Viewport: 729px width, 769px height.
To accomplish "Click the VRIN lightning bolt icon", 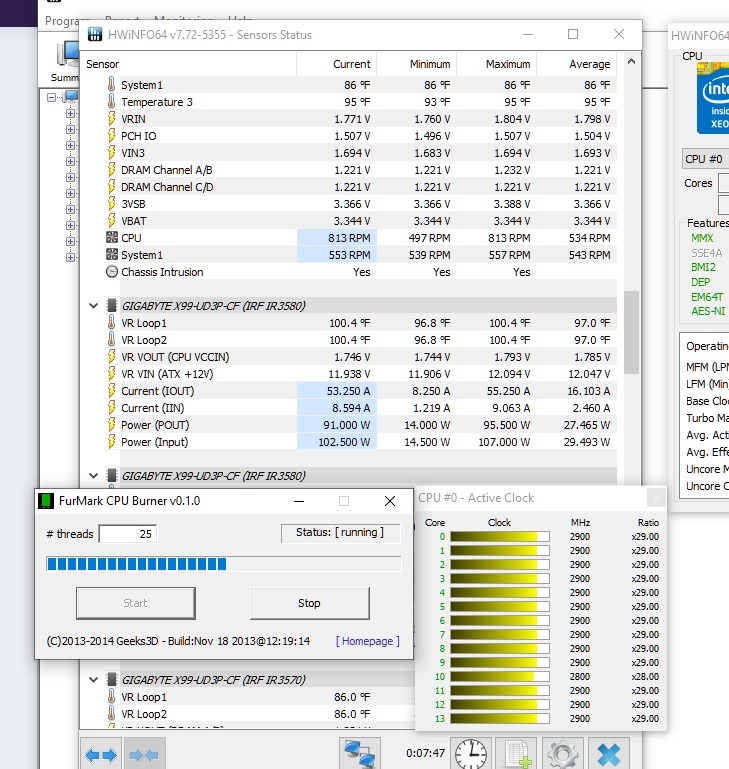I will coord(111,119).
